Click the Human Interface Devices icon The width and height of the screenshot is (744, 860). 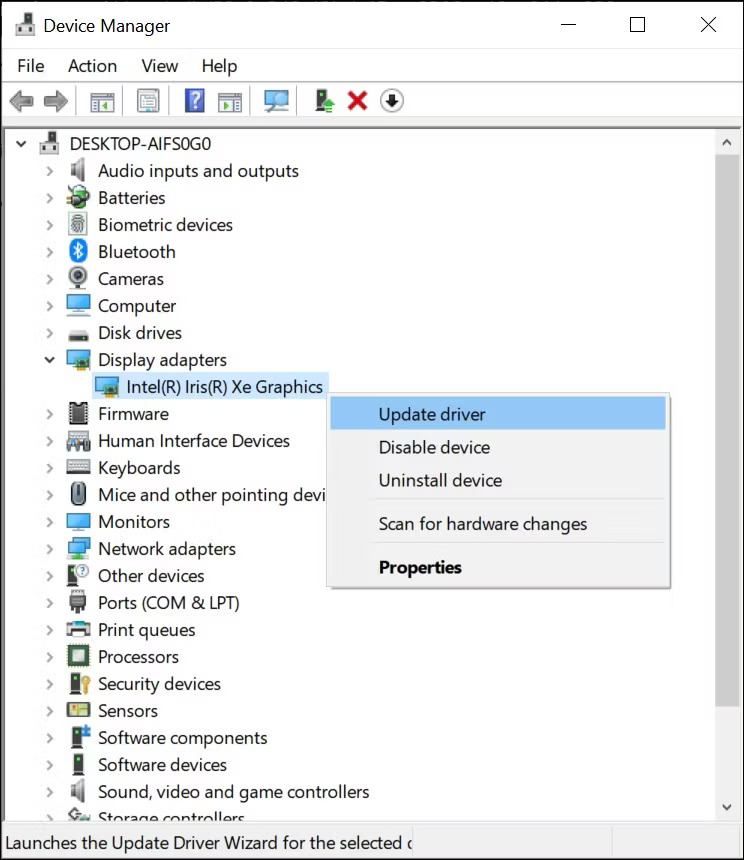point(78,441)
